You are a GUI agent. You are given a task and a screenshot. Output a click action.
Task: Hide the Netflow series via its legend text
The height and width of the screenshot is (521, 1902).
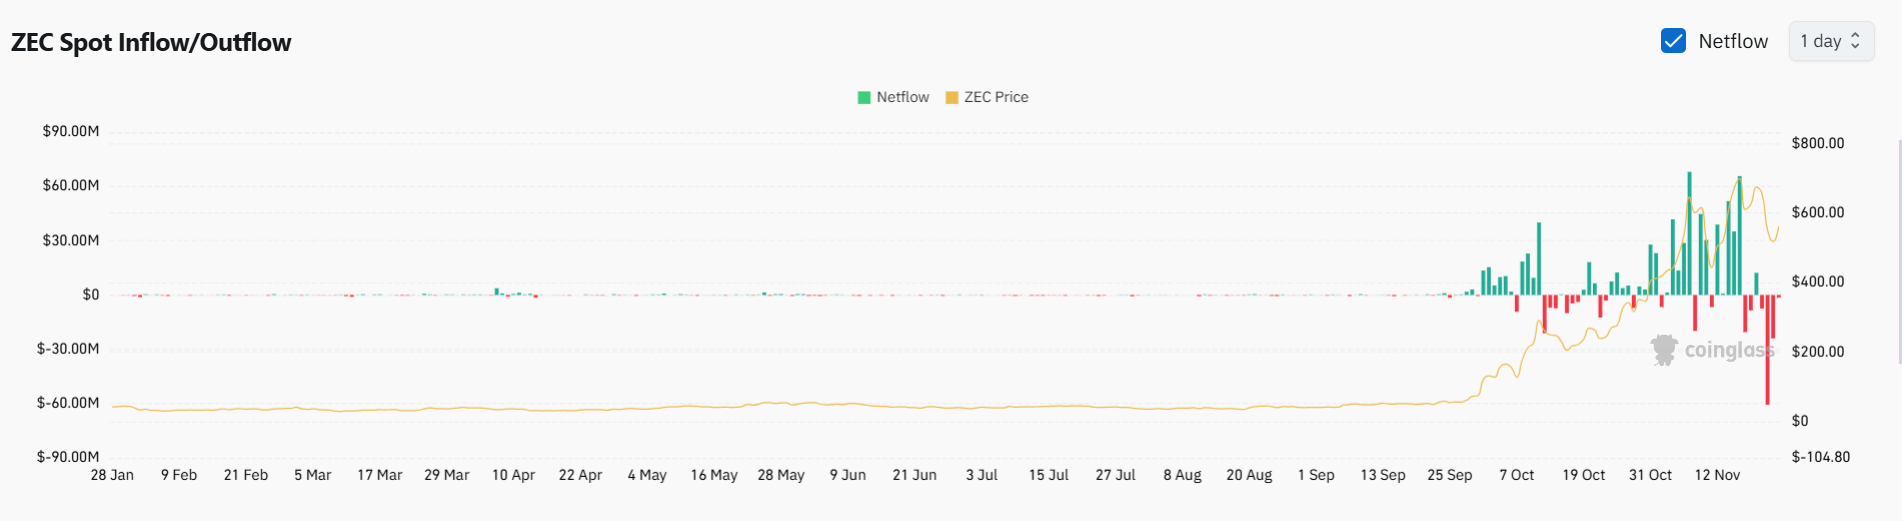tap(902, 97)
